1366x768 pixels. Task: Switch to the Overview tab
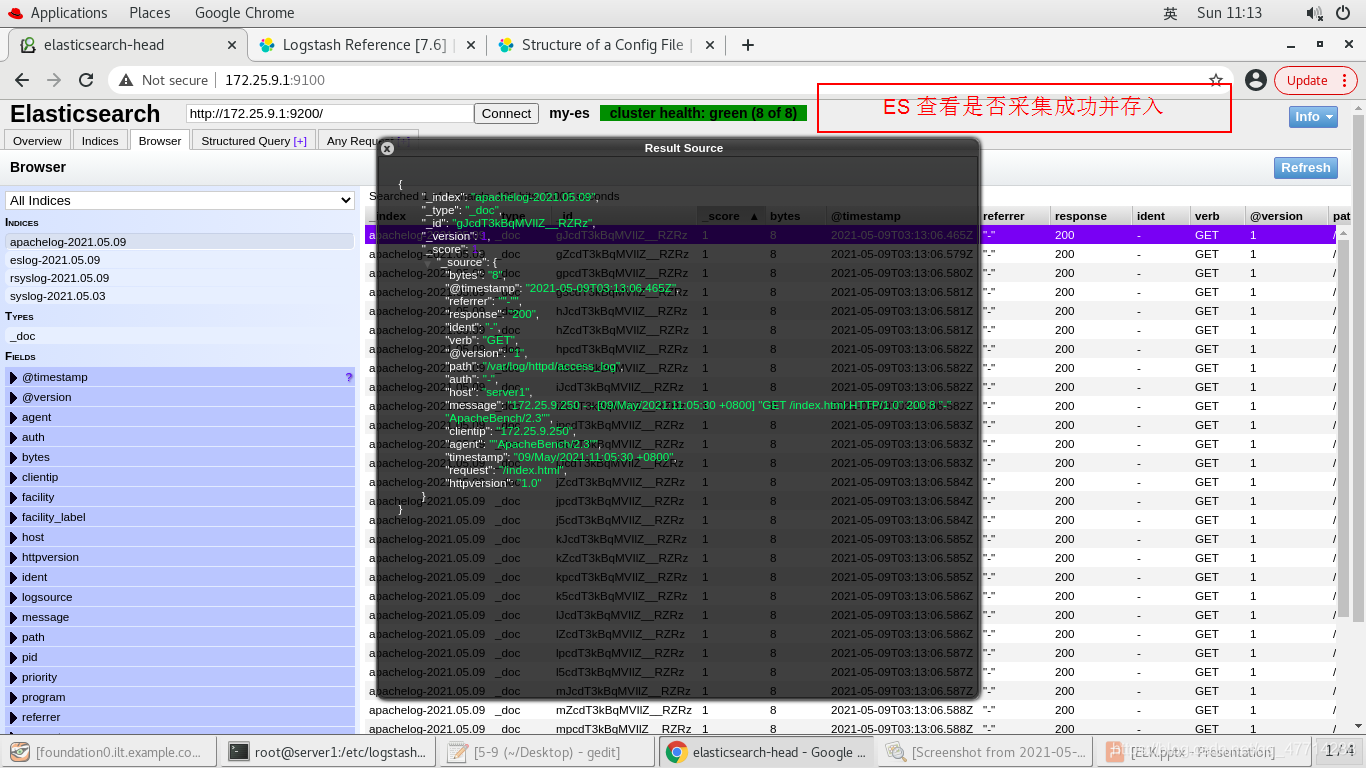click(37, 141)
